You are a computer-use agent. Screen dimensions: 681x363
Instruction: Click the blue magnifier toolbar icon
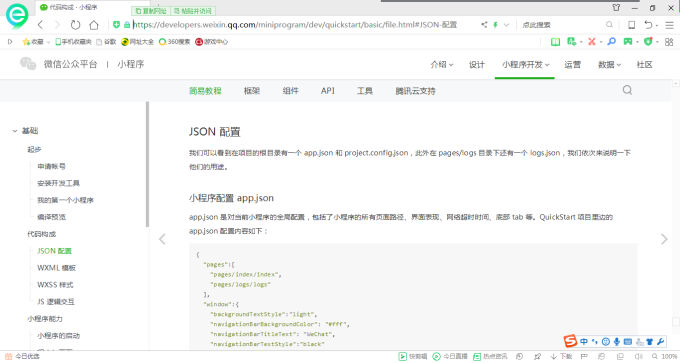(612, 42)
